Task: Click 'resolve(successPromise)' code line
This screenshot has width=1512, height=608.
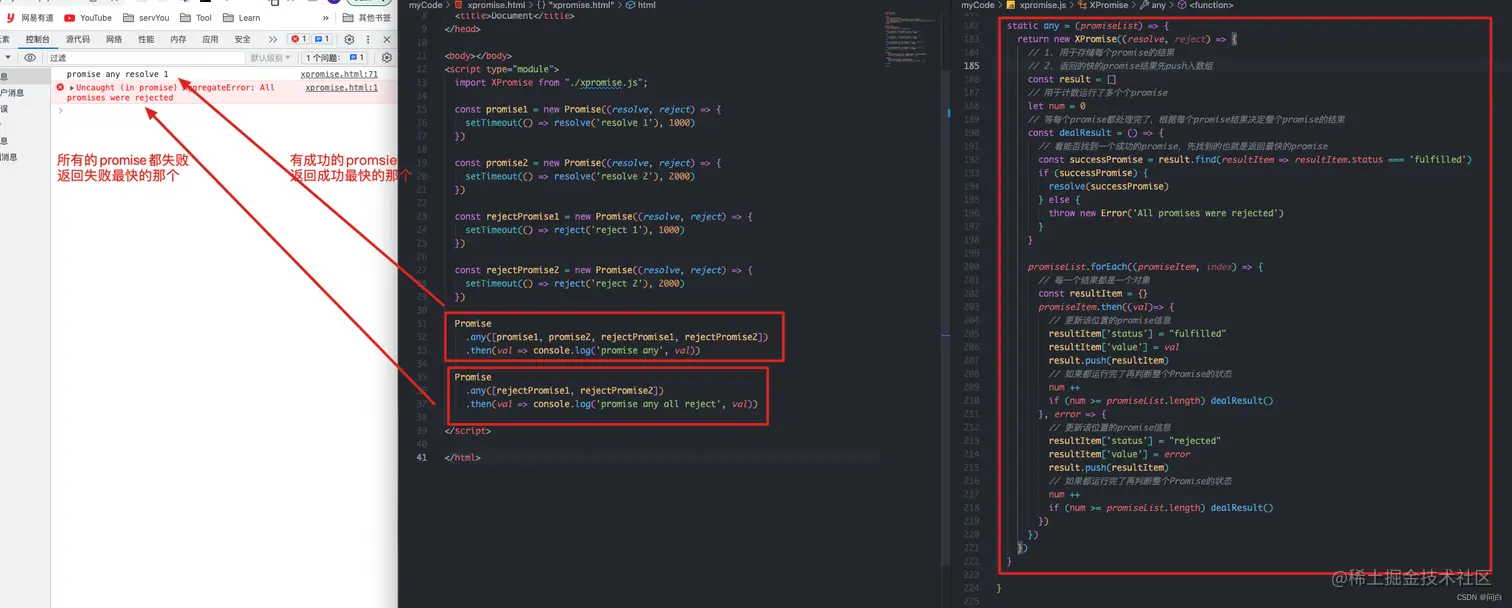Action: 1108,186
